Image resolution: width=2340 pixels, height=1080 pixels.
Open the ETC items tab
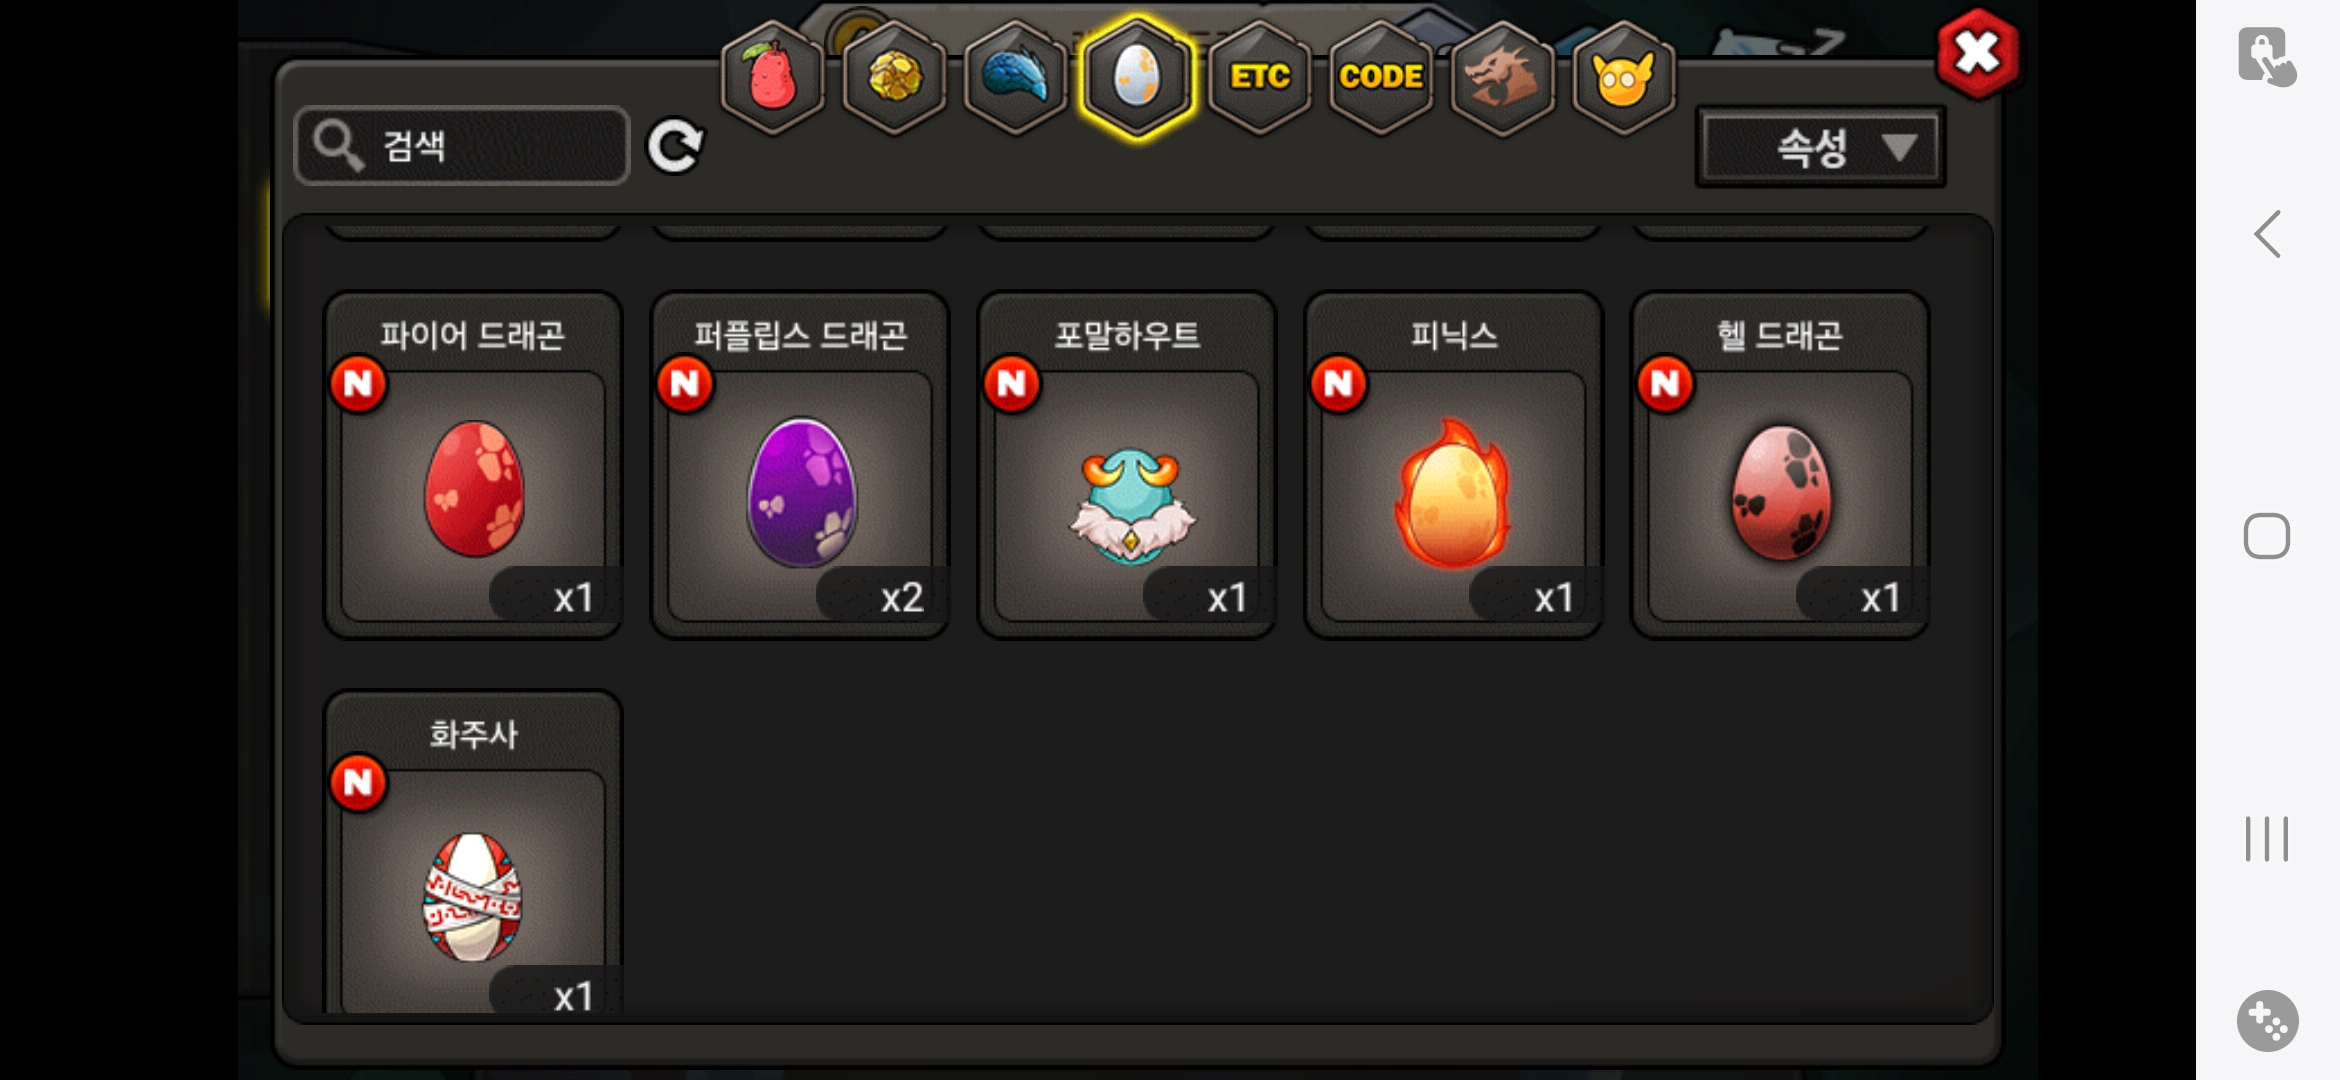click(1260, 76)
